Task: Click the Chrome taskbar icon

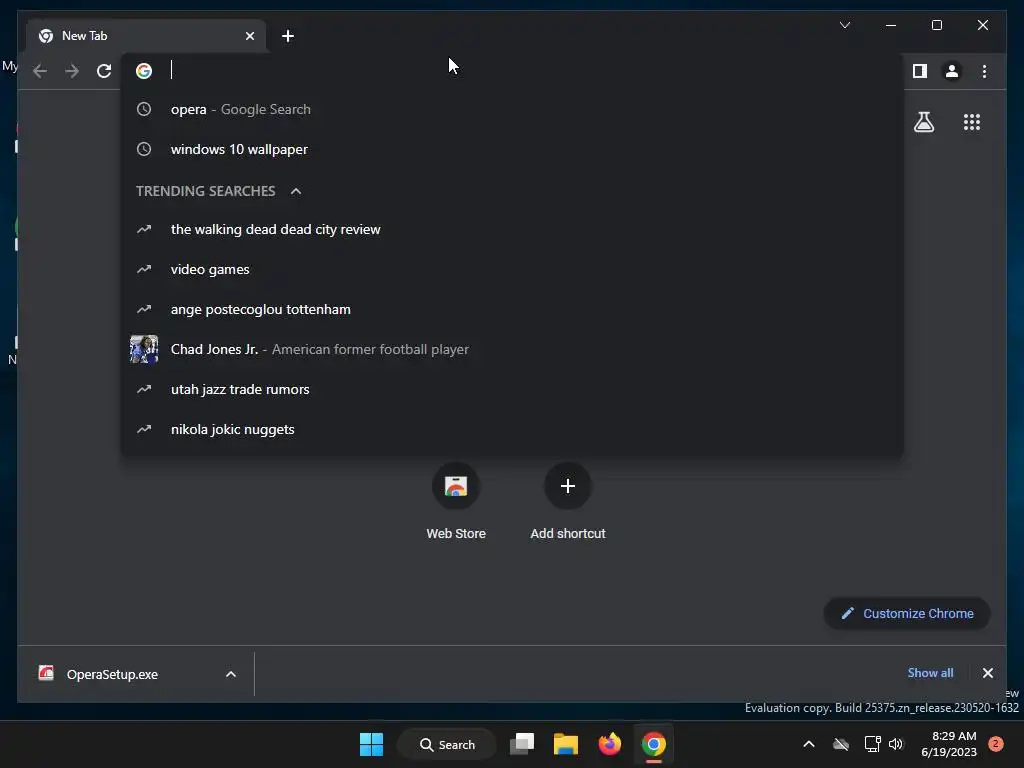Action: pos(653,744)
